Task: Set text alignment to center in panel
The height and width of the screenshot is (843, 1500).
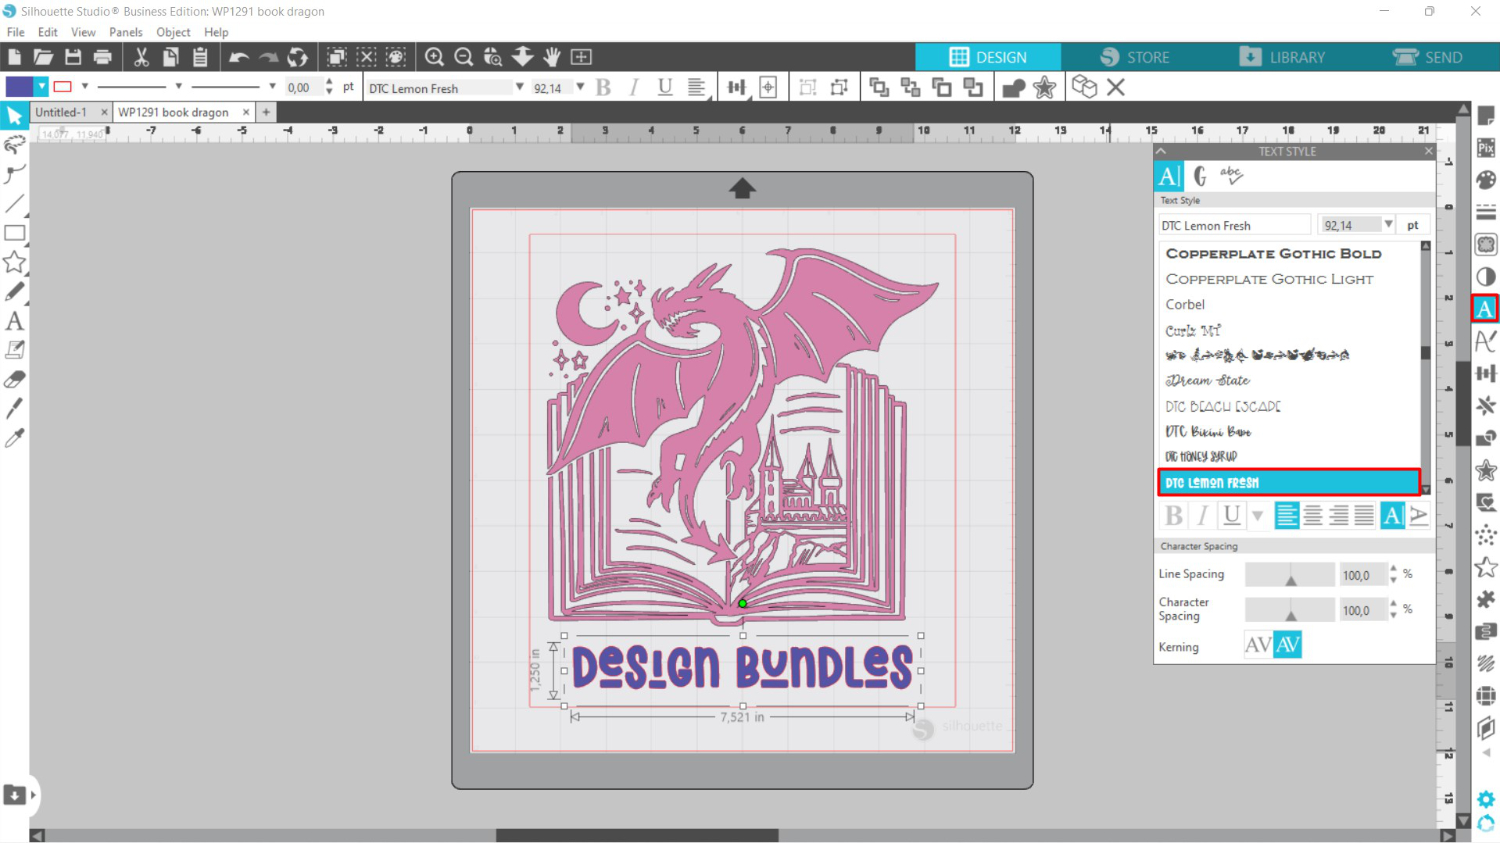Action: tap(1313, 515)
